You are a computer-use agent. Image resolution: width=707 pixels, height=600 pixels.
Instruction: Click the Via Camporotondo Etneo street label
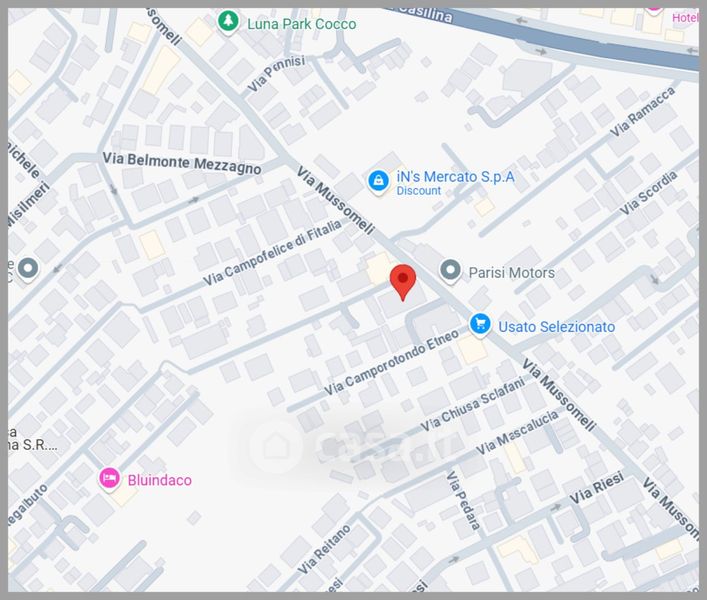[391, 362]
